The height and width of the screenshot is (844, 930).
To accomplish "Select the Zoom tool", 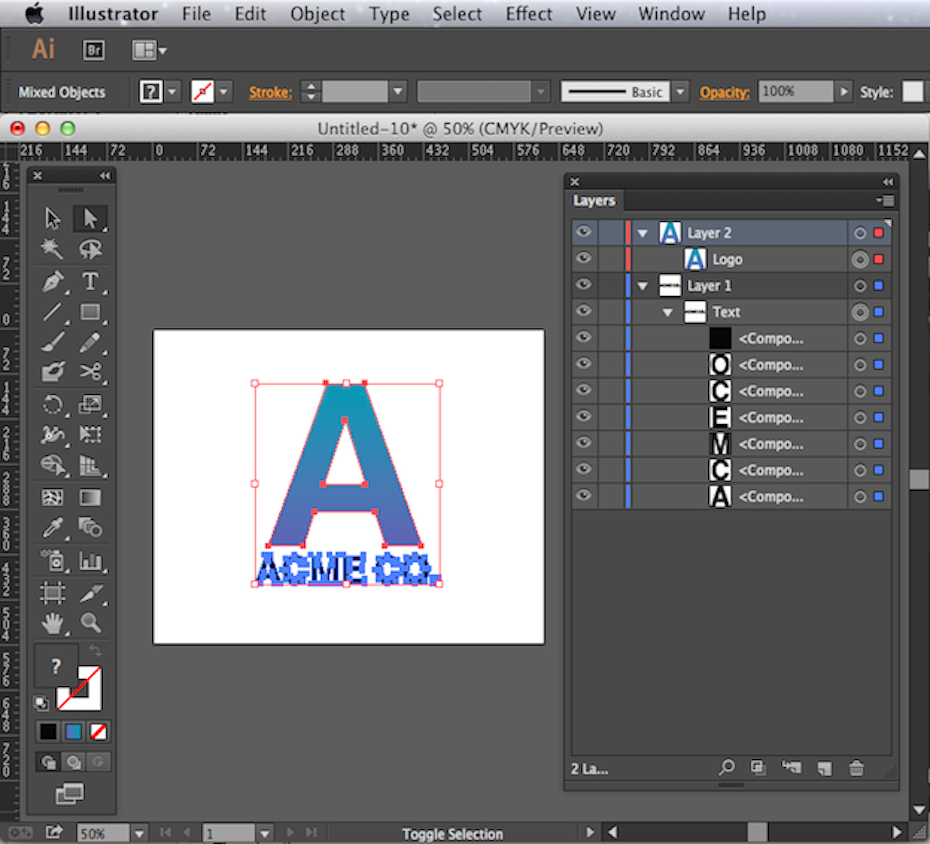I will [x=90, y=623].
